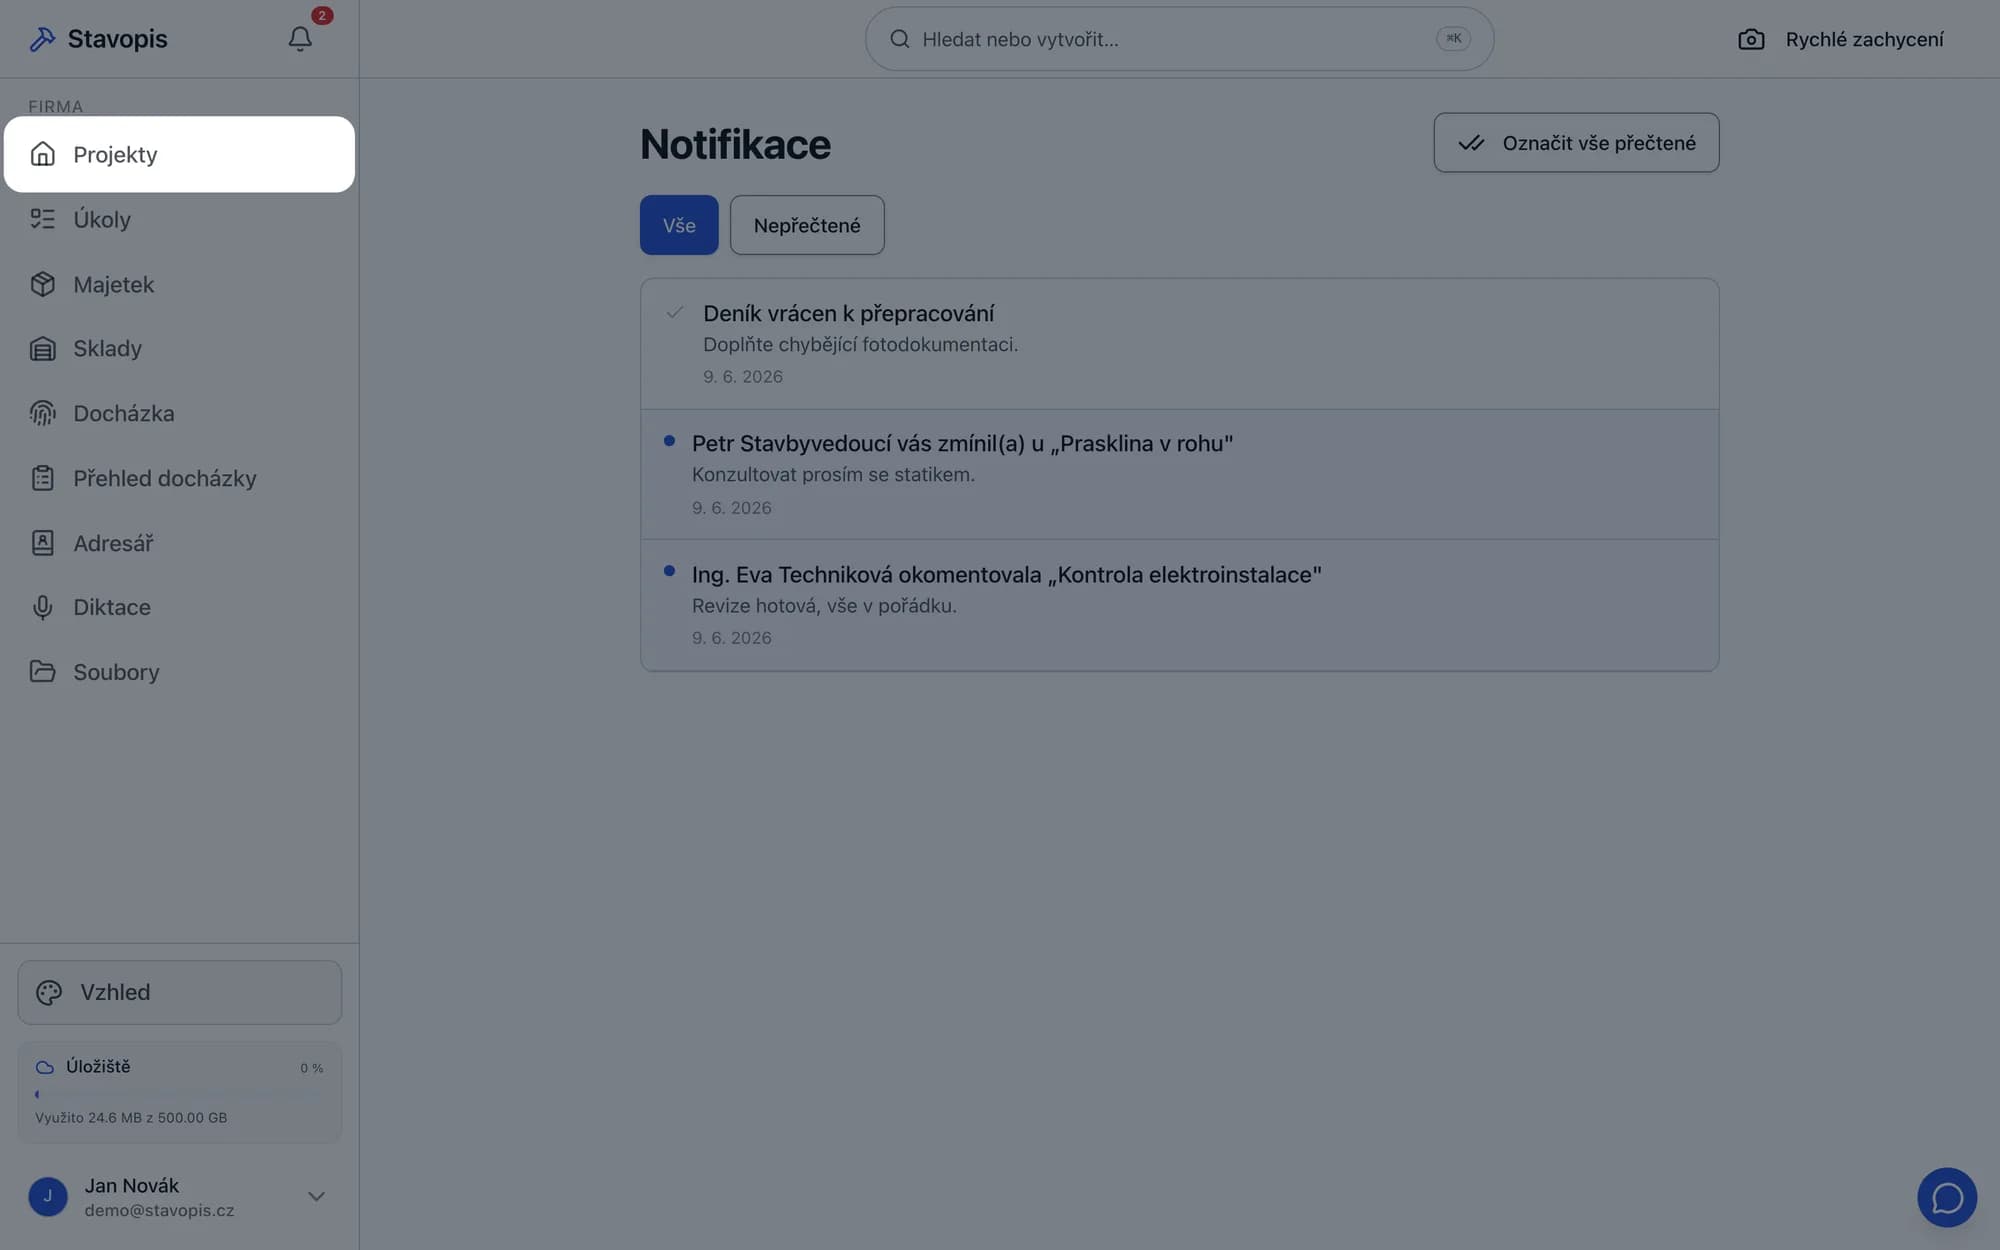Click text Revize hotová, vše v pořádku
The height and width of the screenshot is (1250, 2000).
pyautogui.click(x=824, y=606)
